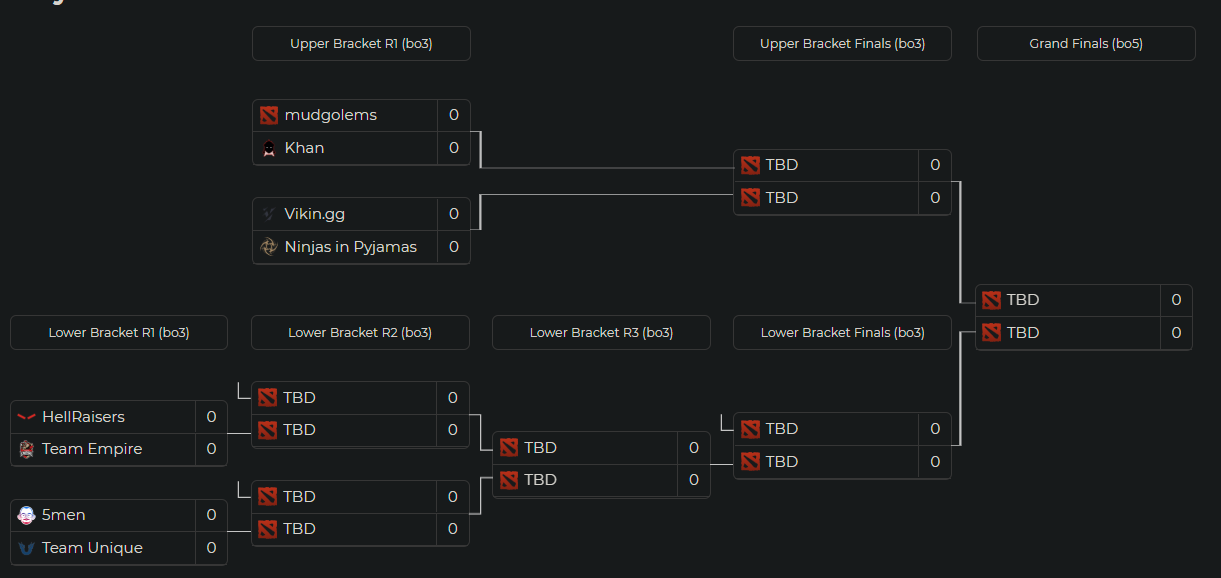Click the Ninjas in Pyjamas logo icon

coord(268,247)
